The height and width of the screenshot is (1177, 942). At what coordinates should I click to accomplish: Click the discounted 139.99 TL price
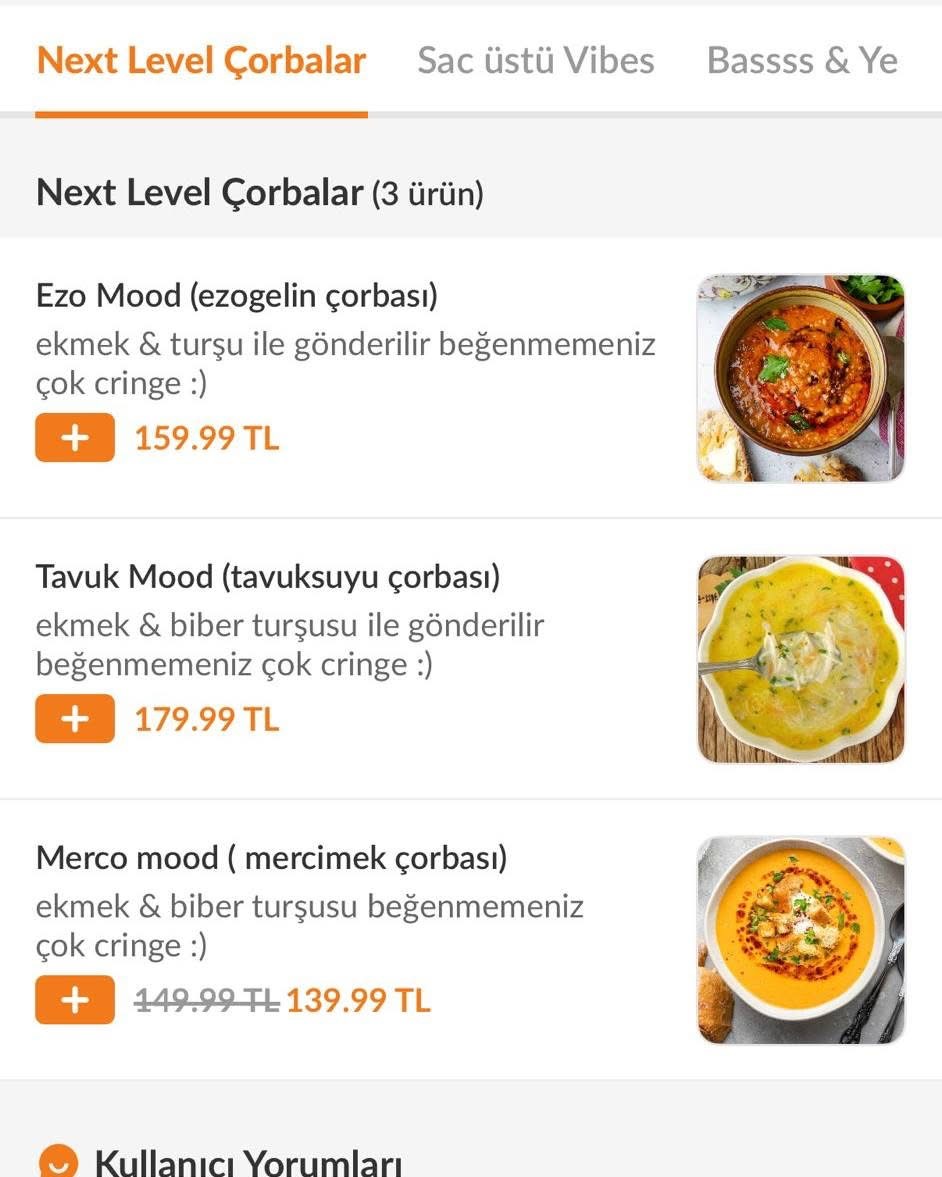(x=358, y=1001)
